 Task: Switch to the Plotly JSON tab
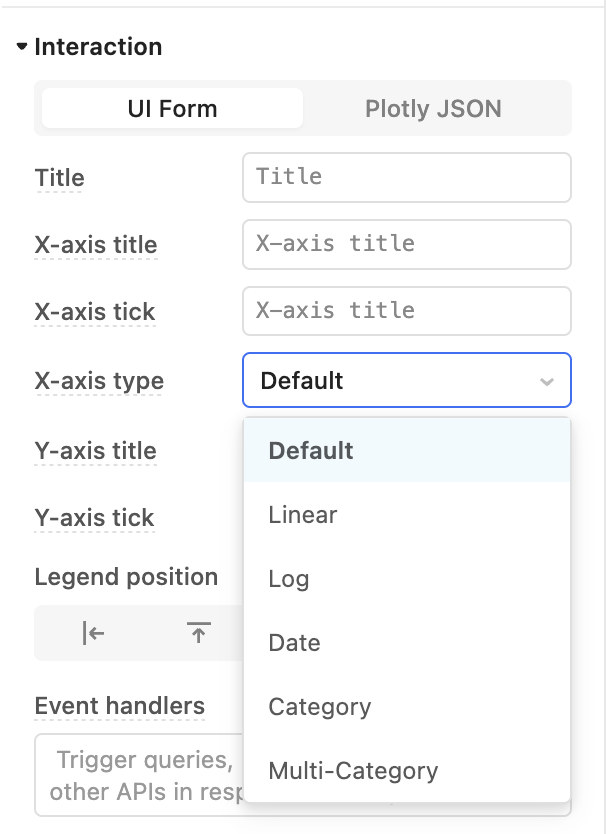[433, 109]
